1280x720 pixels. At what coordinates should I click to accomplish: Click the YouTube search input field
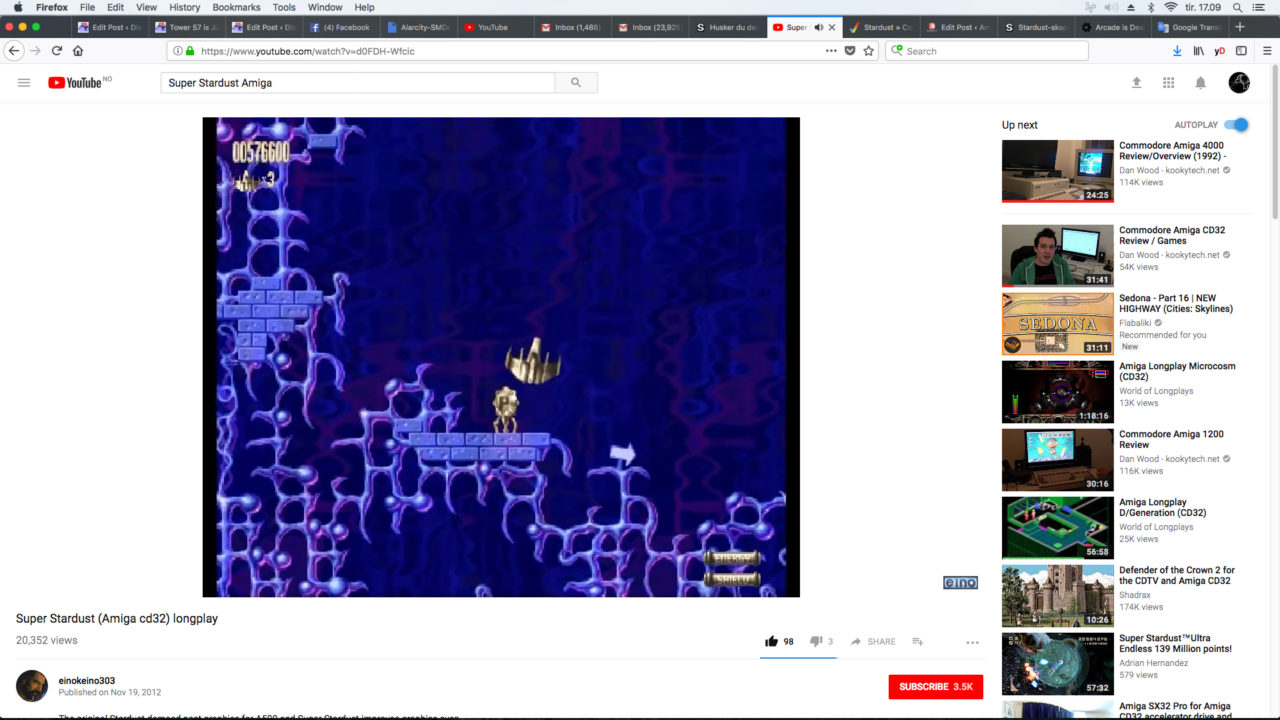(x=357, y=83)
